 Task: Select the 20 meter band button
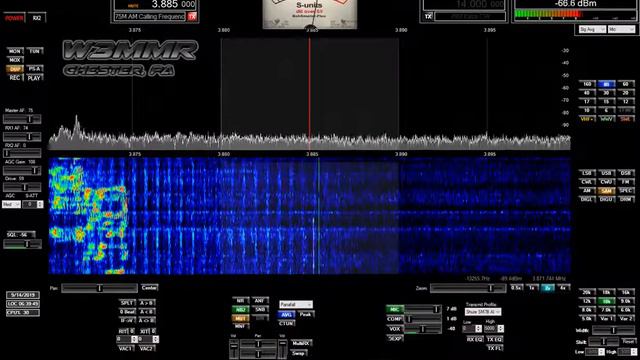click(x=626, y=93)
